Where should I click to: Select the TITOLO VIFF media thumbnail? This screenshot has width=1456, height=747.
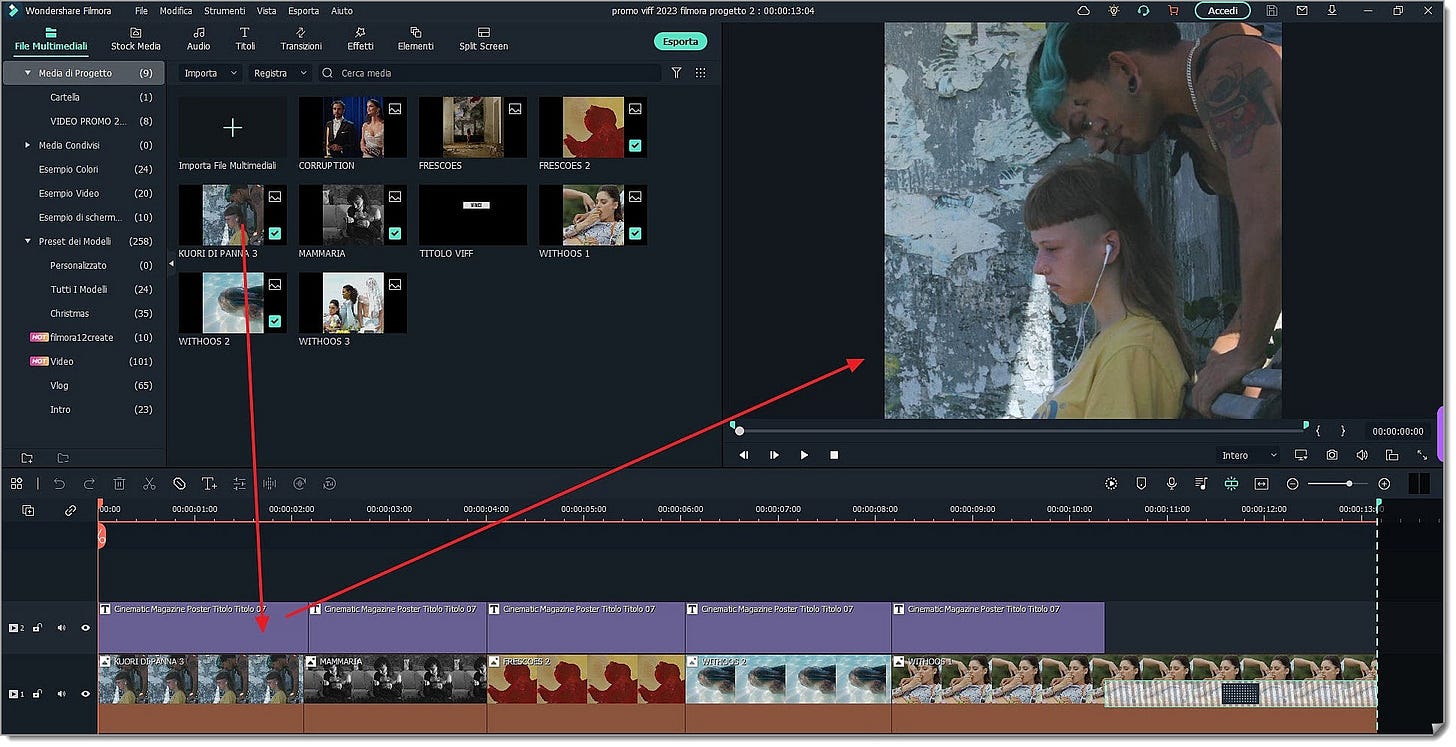(x=472, y=216)
